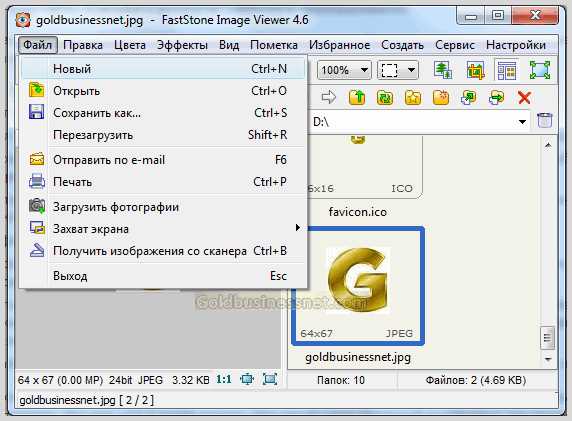Click the move to folder icon
Viewport: 572px width, 421px height.
[496, 97]
